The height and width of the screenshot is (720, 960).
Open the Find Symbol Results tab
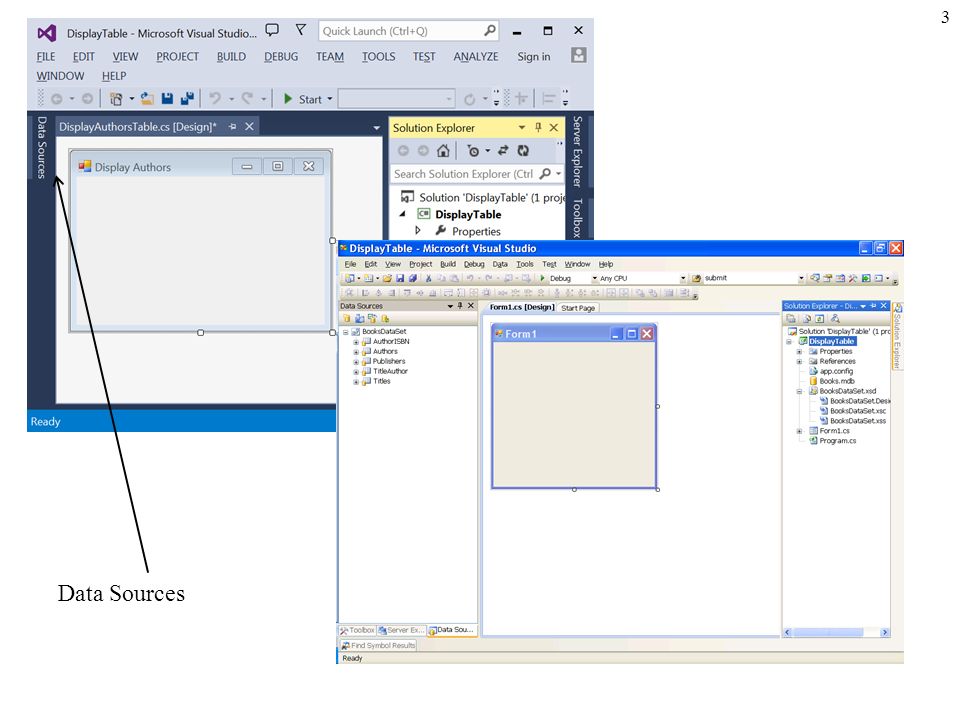[x=378, y=645]
